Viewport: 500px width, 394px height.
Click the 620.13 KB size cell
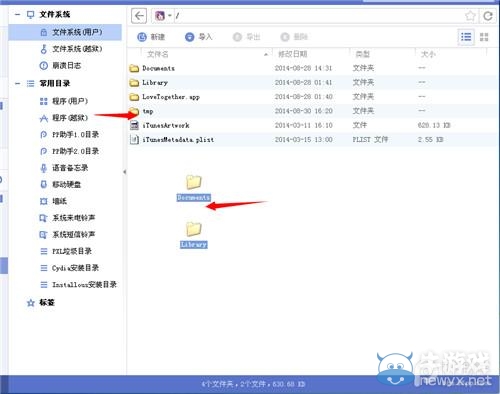click(x=434, y=125)
